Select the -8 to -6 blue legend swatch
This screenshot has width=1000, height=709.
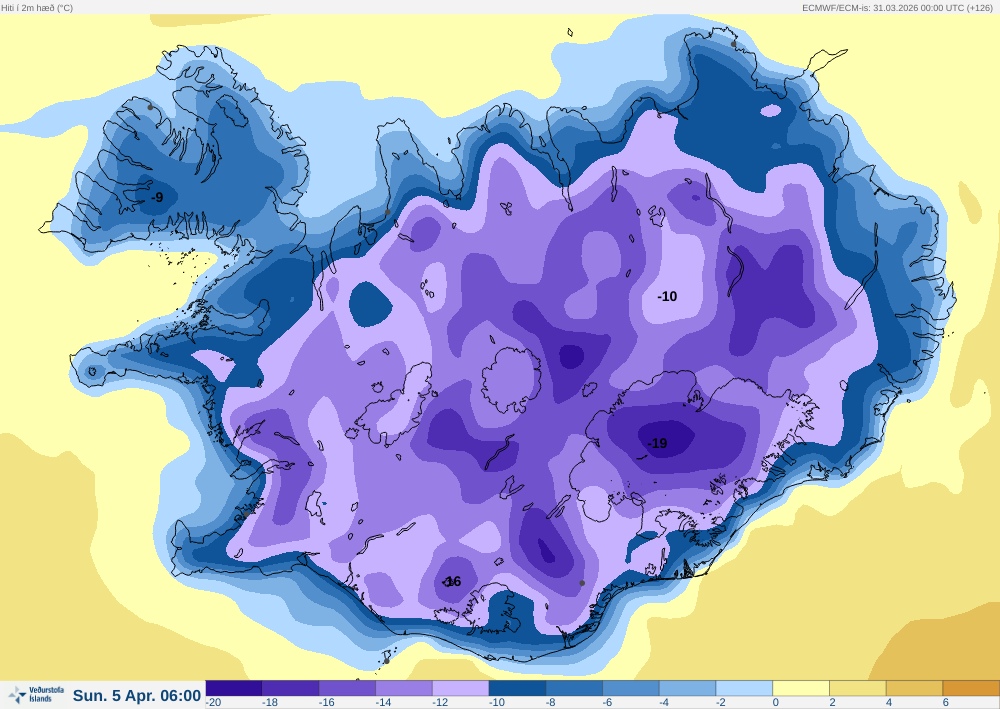575,688
